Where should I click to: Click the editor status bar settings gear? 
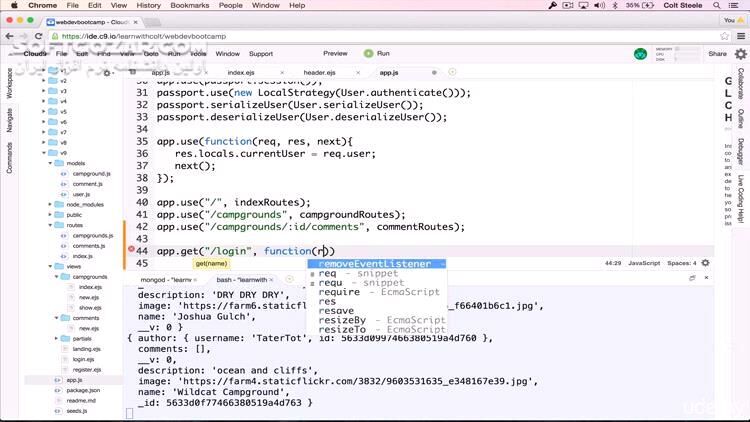[706, 263]
